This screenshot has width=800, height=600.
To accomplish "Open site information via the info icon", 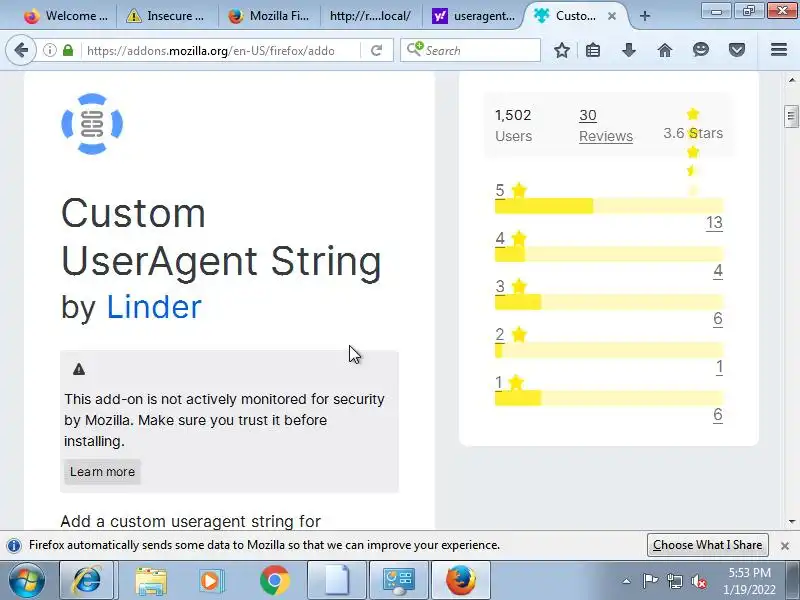I will tap(49, 50).
